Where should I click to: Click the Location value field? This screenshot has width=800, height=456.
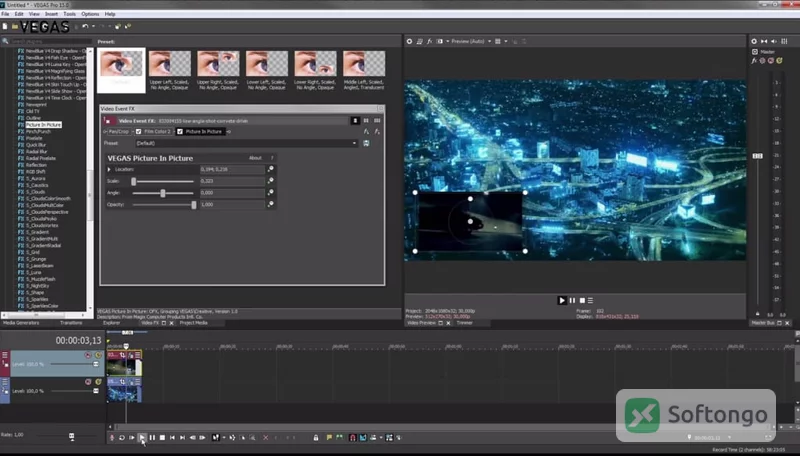(x=232, y=169)
